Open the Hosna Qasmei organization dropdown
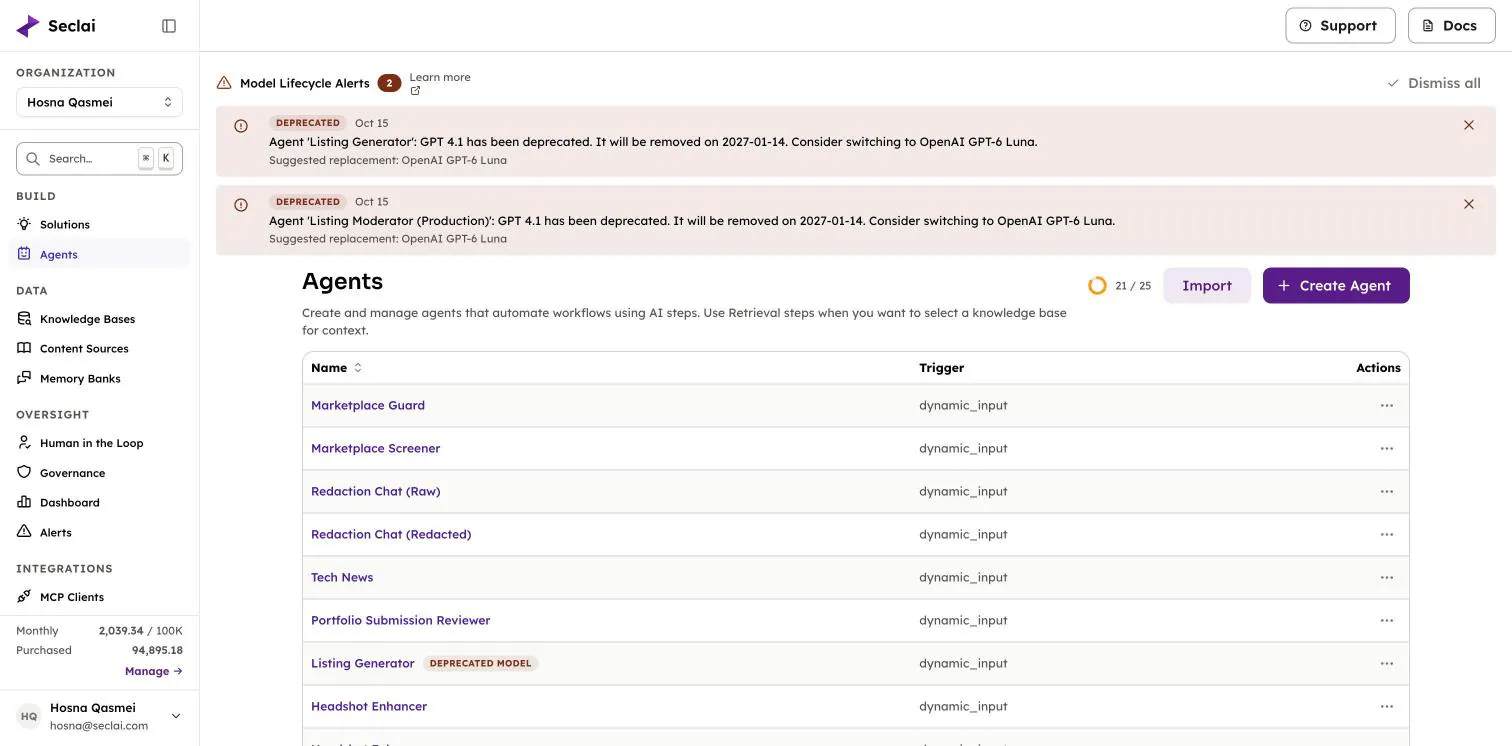The width and height of the screenshot is (1512, 746). 99,102
